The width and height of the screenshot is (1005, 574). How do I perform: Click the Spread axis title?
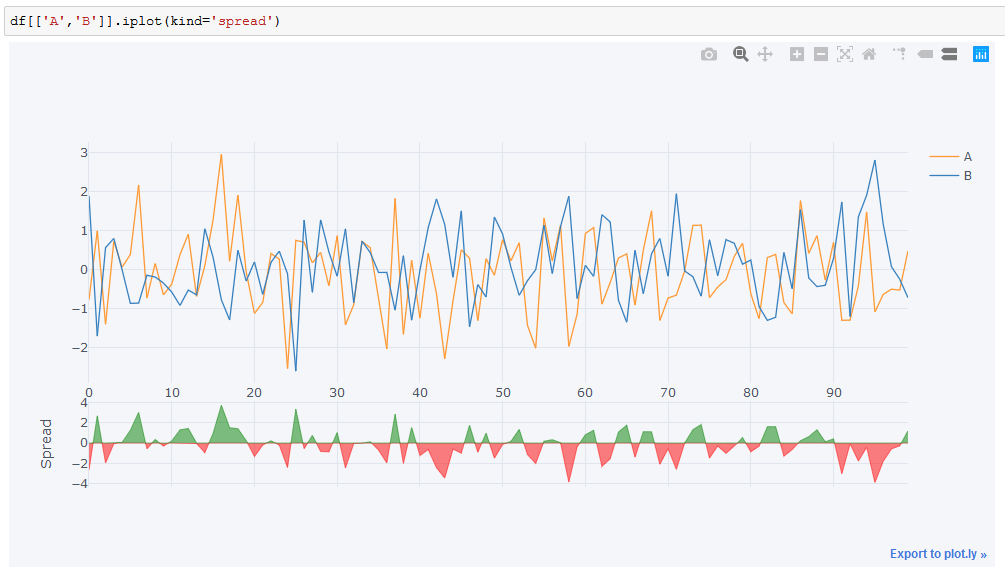(46, 443)
